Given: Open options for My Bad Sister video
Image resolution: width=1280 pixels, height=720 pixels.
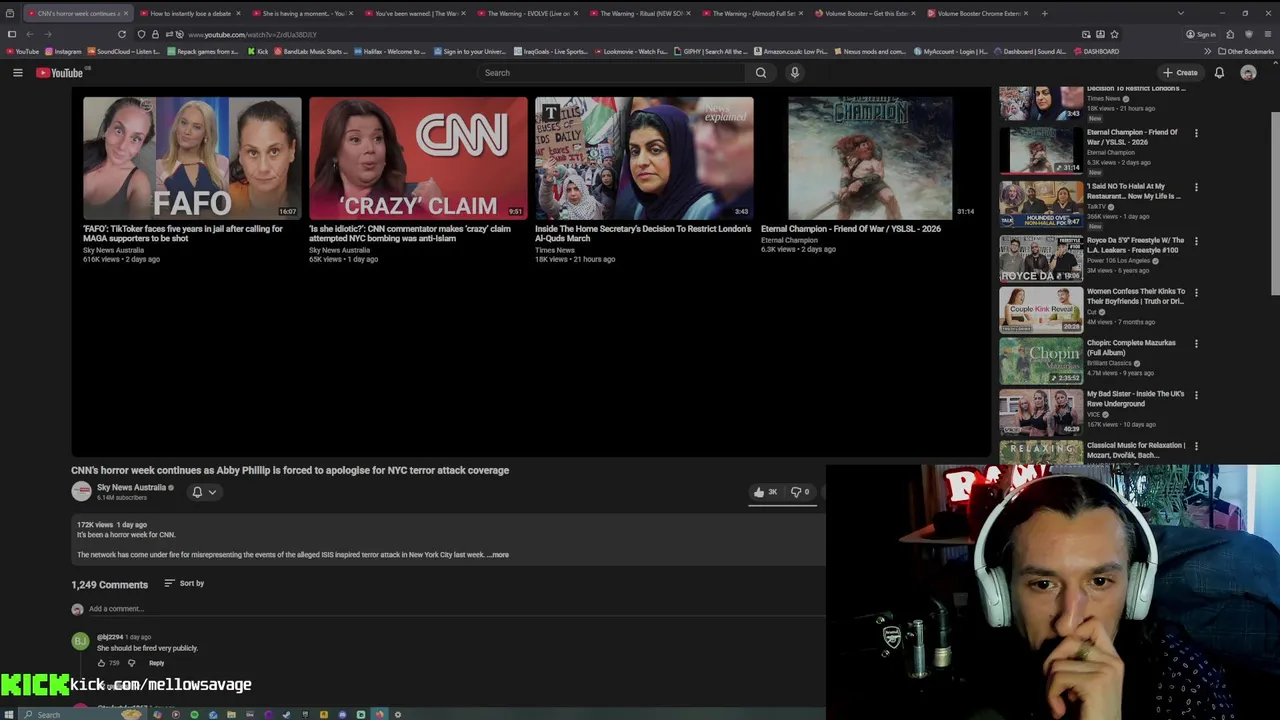Looking at the screenshot, I should click(x=1196, y=395).
